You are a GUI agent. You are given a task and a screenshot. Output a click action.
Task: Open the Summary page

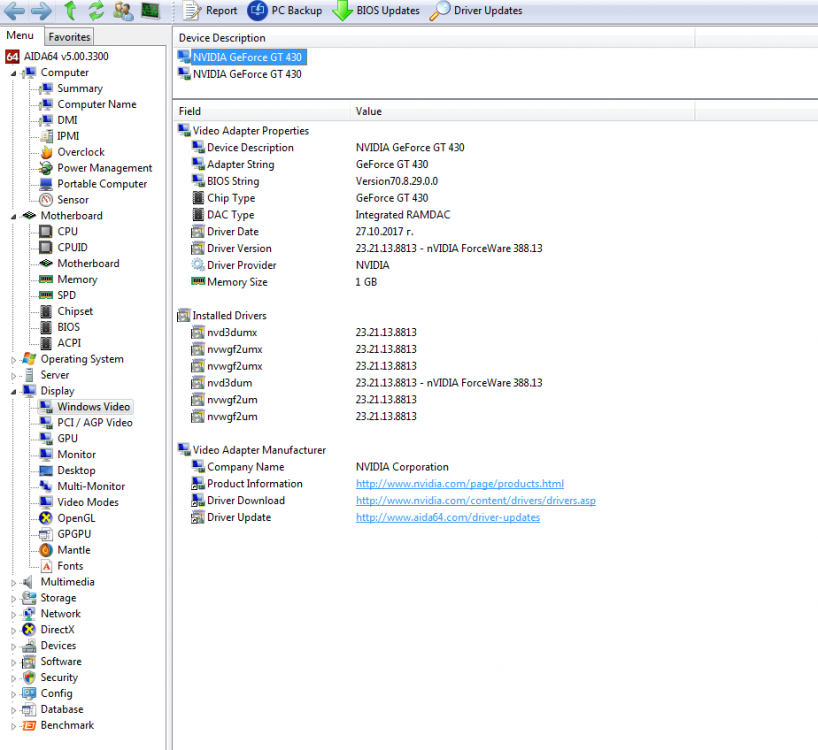click(80, 89)
